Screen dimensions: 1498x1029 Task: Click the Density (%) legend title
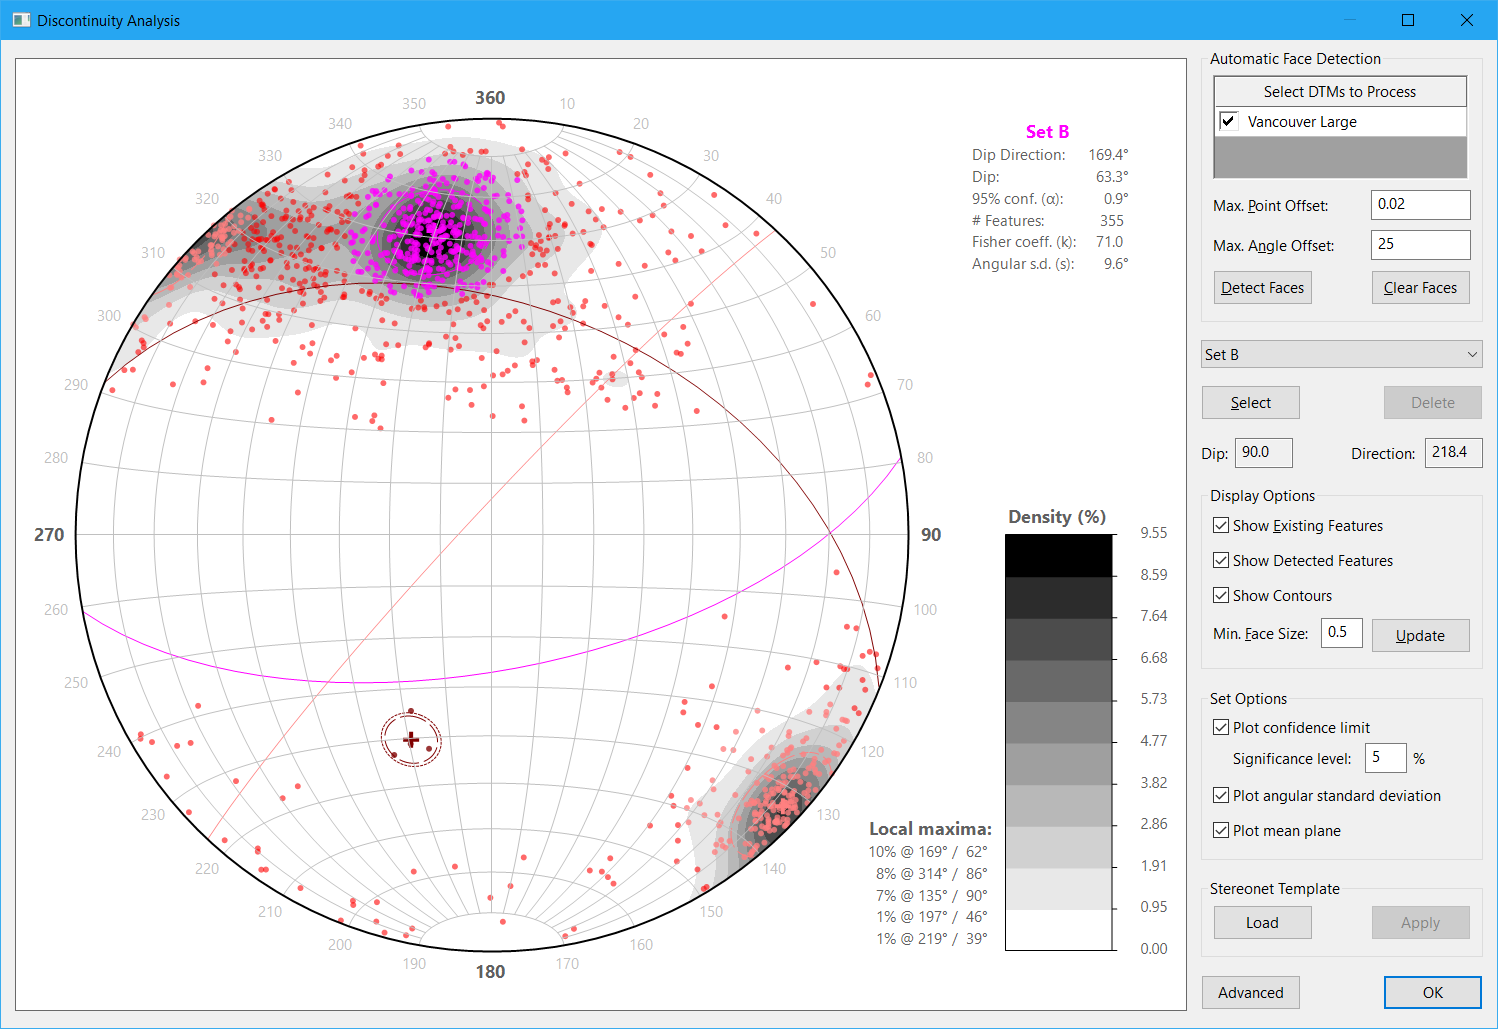(1057, 516)
